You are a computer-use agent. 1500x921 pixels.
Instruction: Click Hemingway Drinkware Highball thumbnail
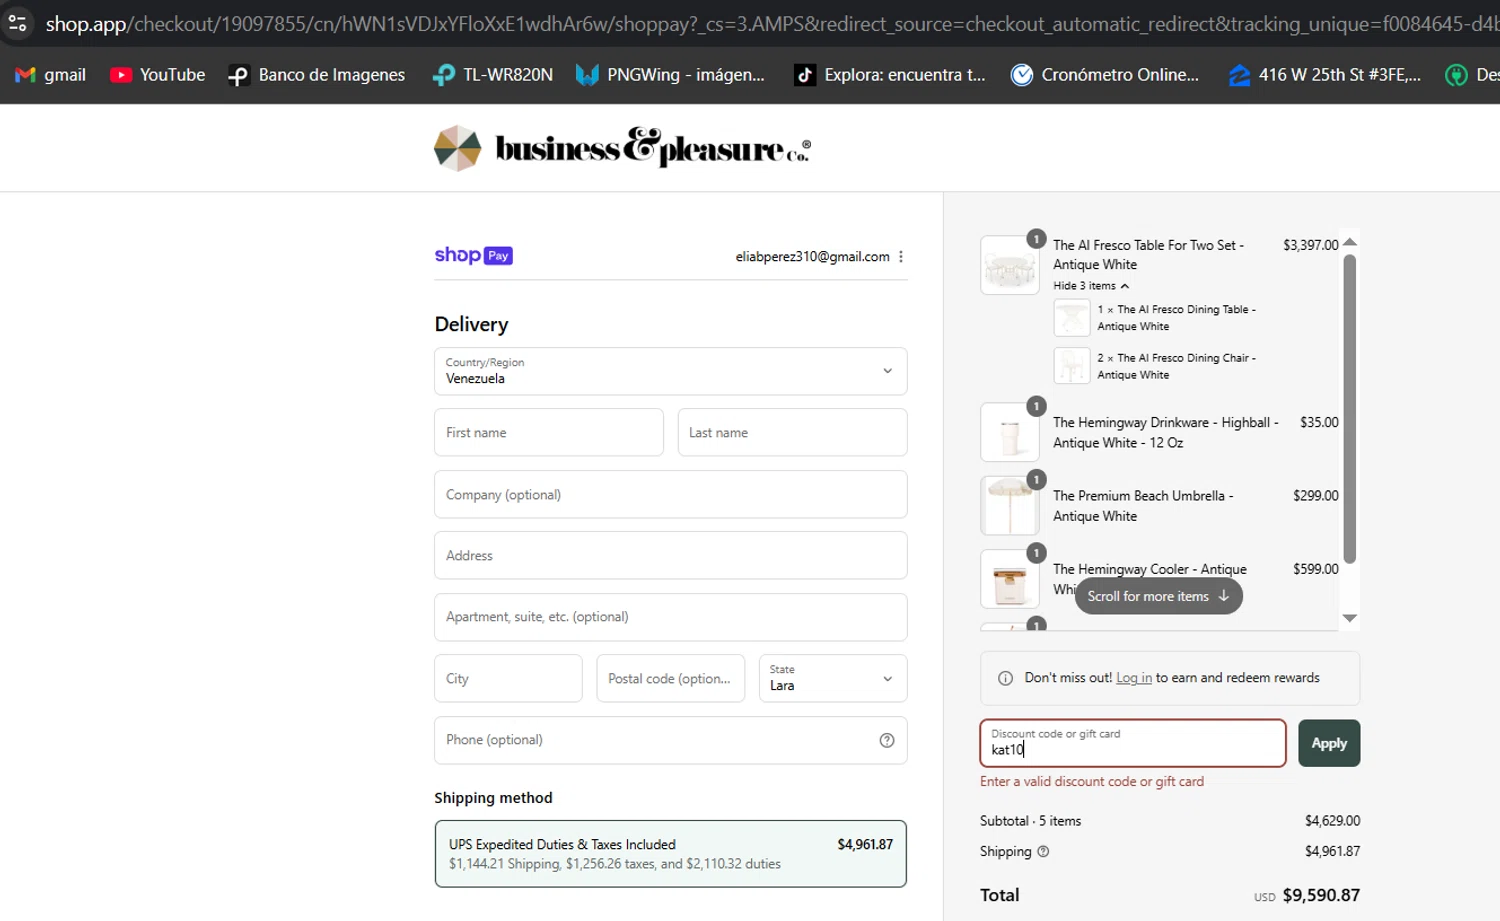pyautogui.click(x=1009, y=432)
